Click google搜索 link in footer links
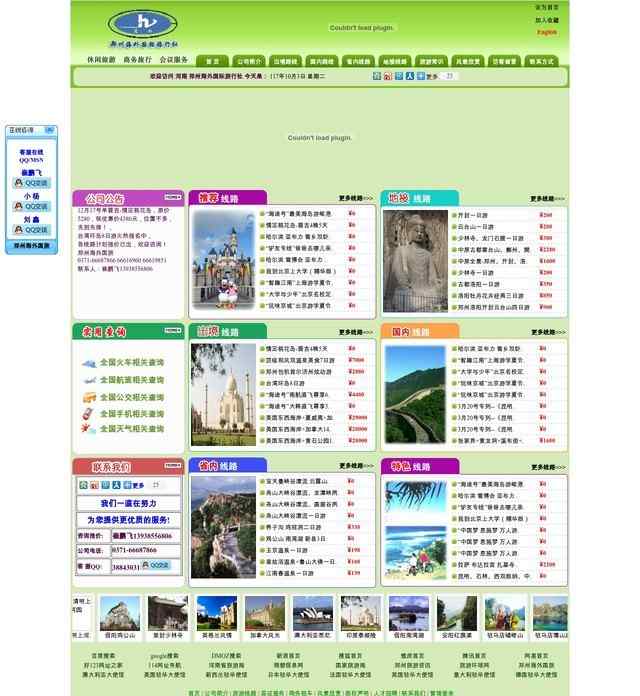Viewport: 640px width, 696px height. 165,656
